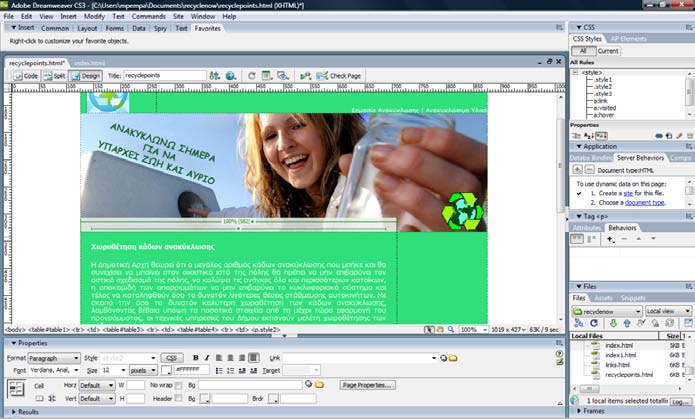695x419 pixels.
Task: Open File Management icon in document toolbar
Action: [x=215, y=76]
